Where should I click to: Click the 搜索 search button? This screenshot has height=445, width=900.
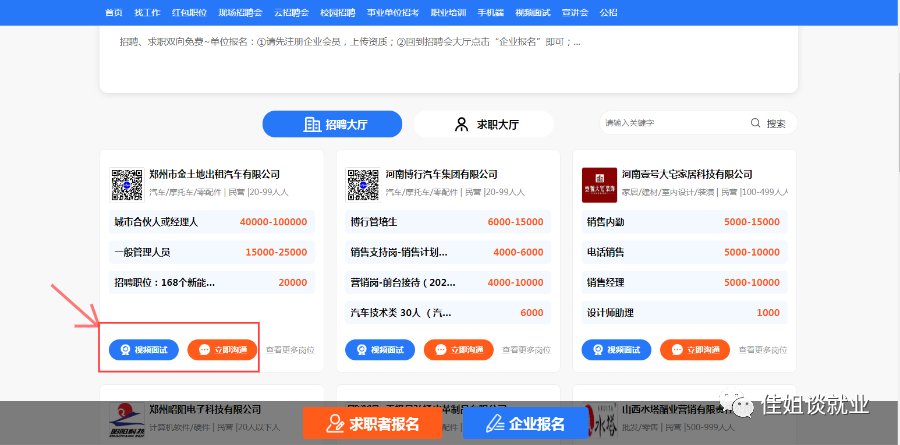point(769,123)
